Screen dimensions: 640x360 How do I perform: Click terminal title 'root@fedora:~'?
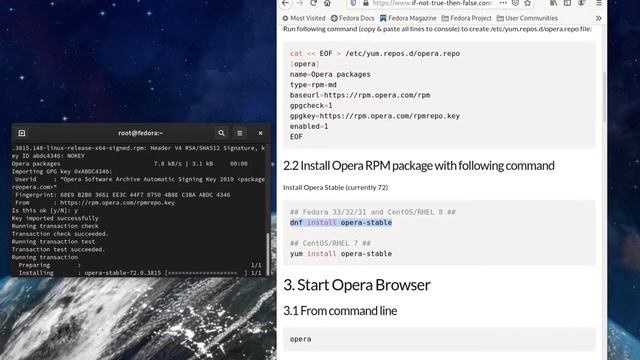(140, 133)
